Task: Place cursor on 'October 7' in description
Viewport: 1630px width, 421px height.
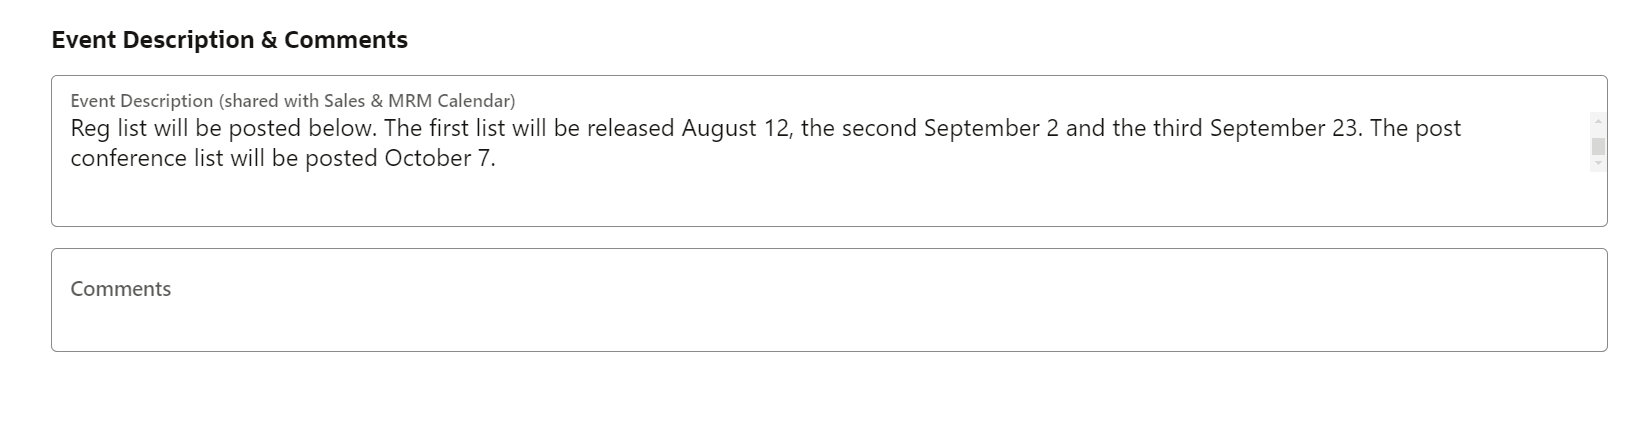Action: [439, 159]
